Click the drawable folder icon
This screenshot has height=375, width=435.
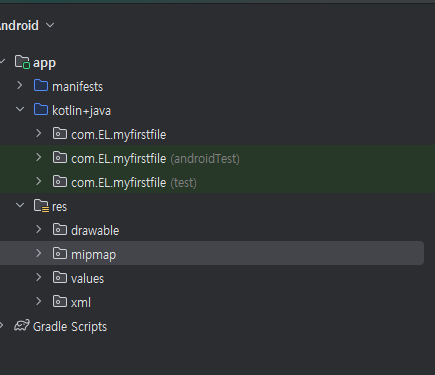(60, 229)
